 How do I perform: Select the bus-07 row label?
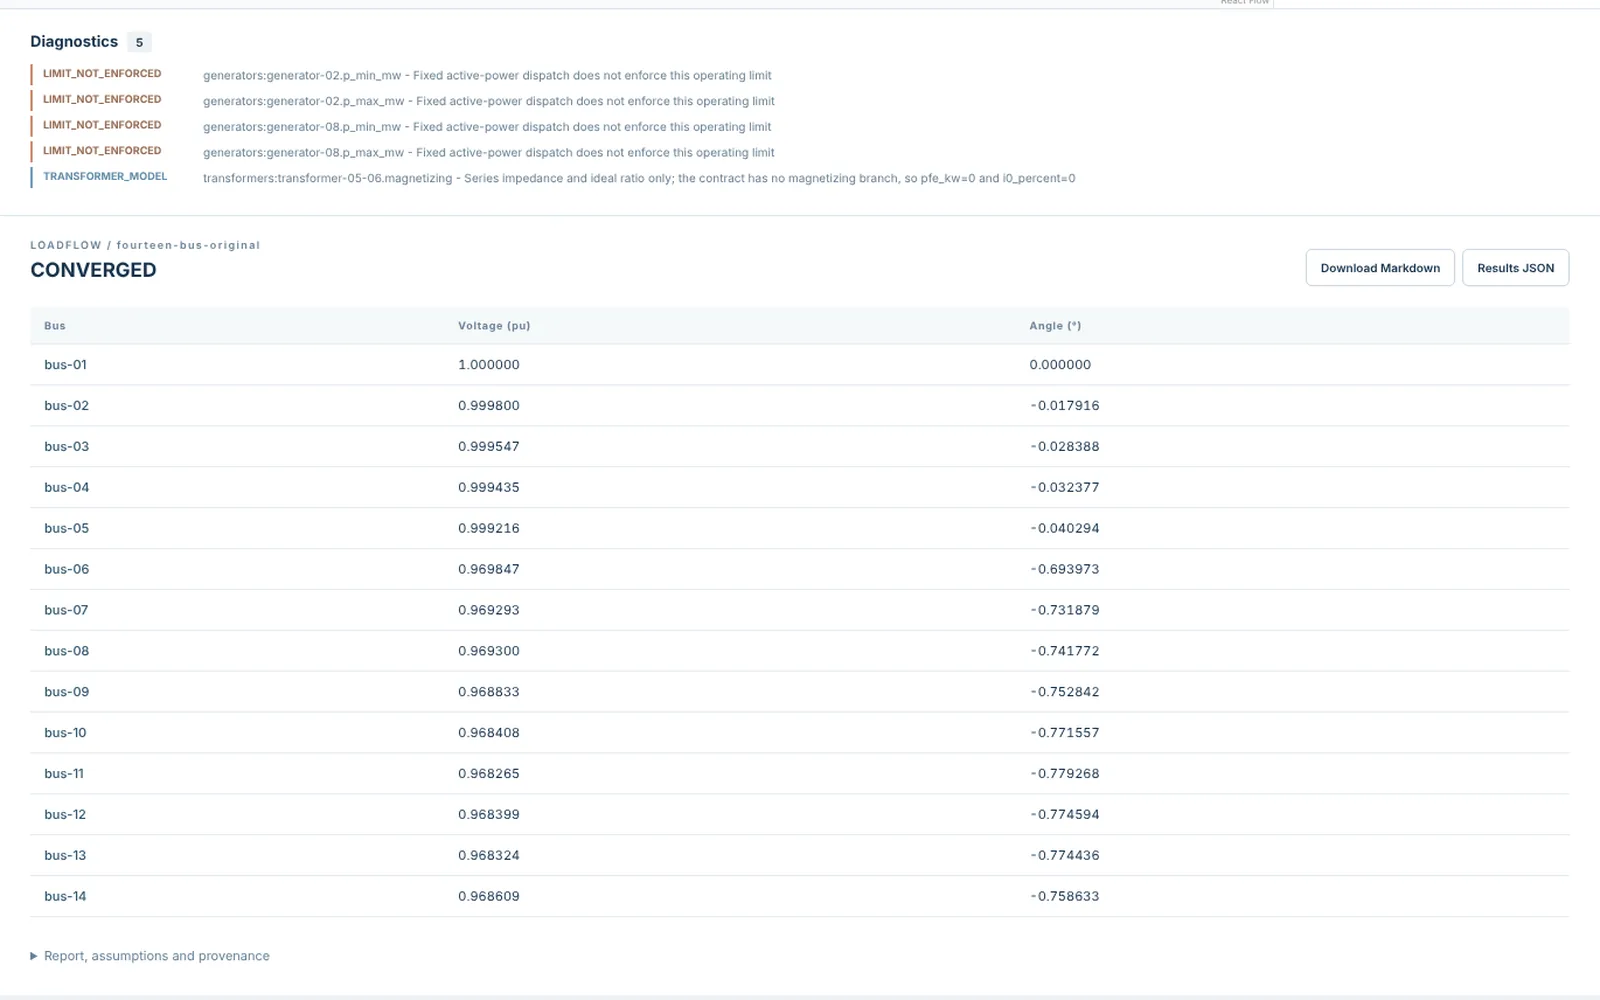66,611
